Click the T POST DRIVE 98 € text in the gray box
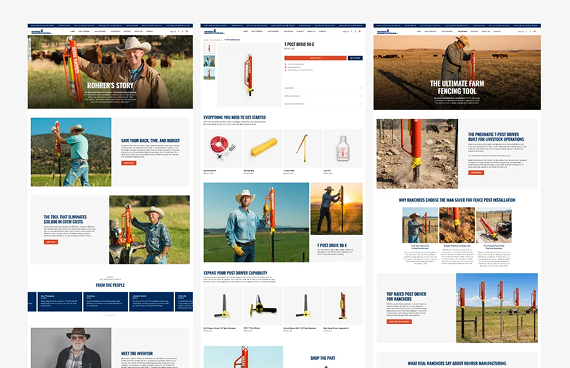This screenshot has width=570, height=368. click(x=332, y=245)
